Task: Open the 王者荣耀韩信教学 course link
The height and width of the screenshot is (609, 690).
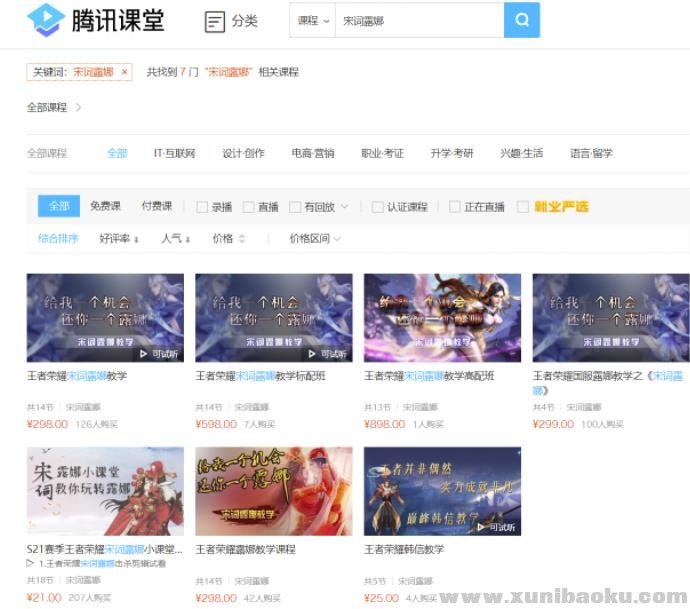Action: (x=404, y=549)
